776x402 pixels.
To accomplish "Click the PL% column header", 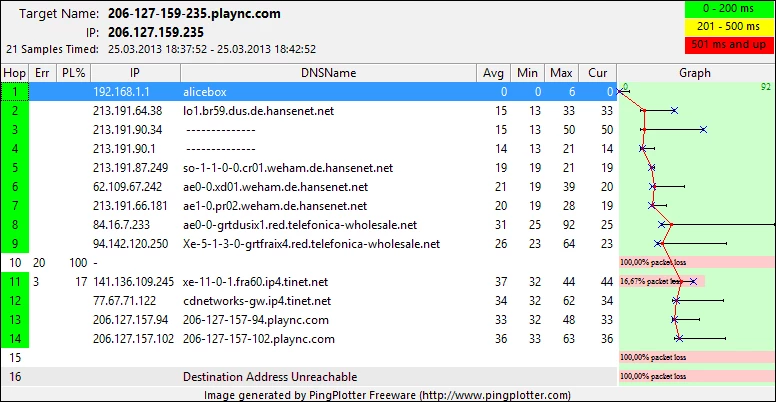I will pyautogui.click(x=71, y=73).
